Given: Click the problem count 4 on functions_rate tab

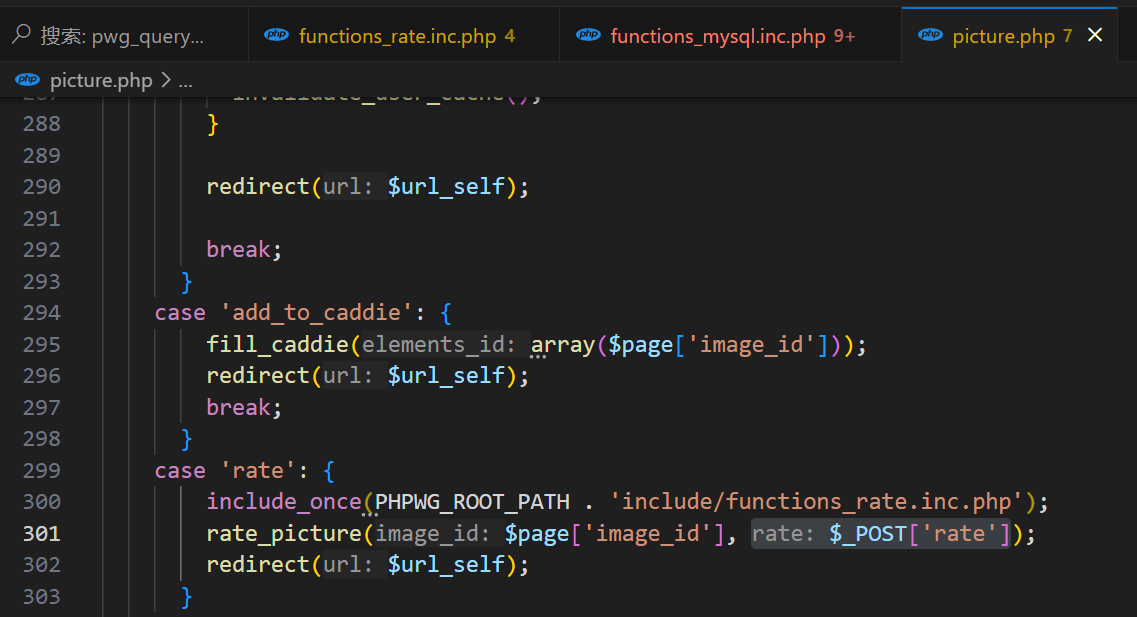Looking at the screenshot, I should [x=510, y=36].
